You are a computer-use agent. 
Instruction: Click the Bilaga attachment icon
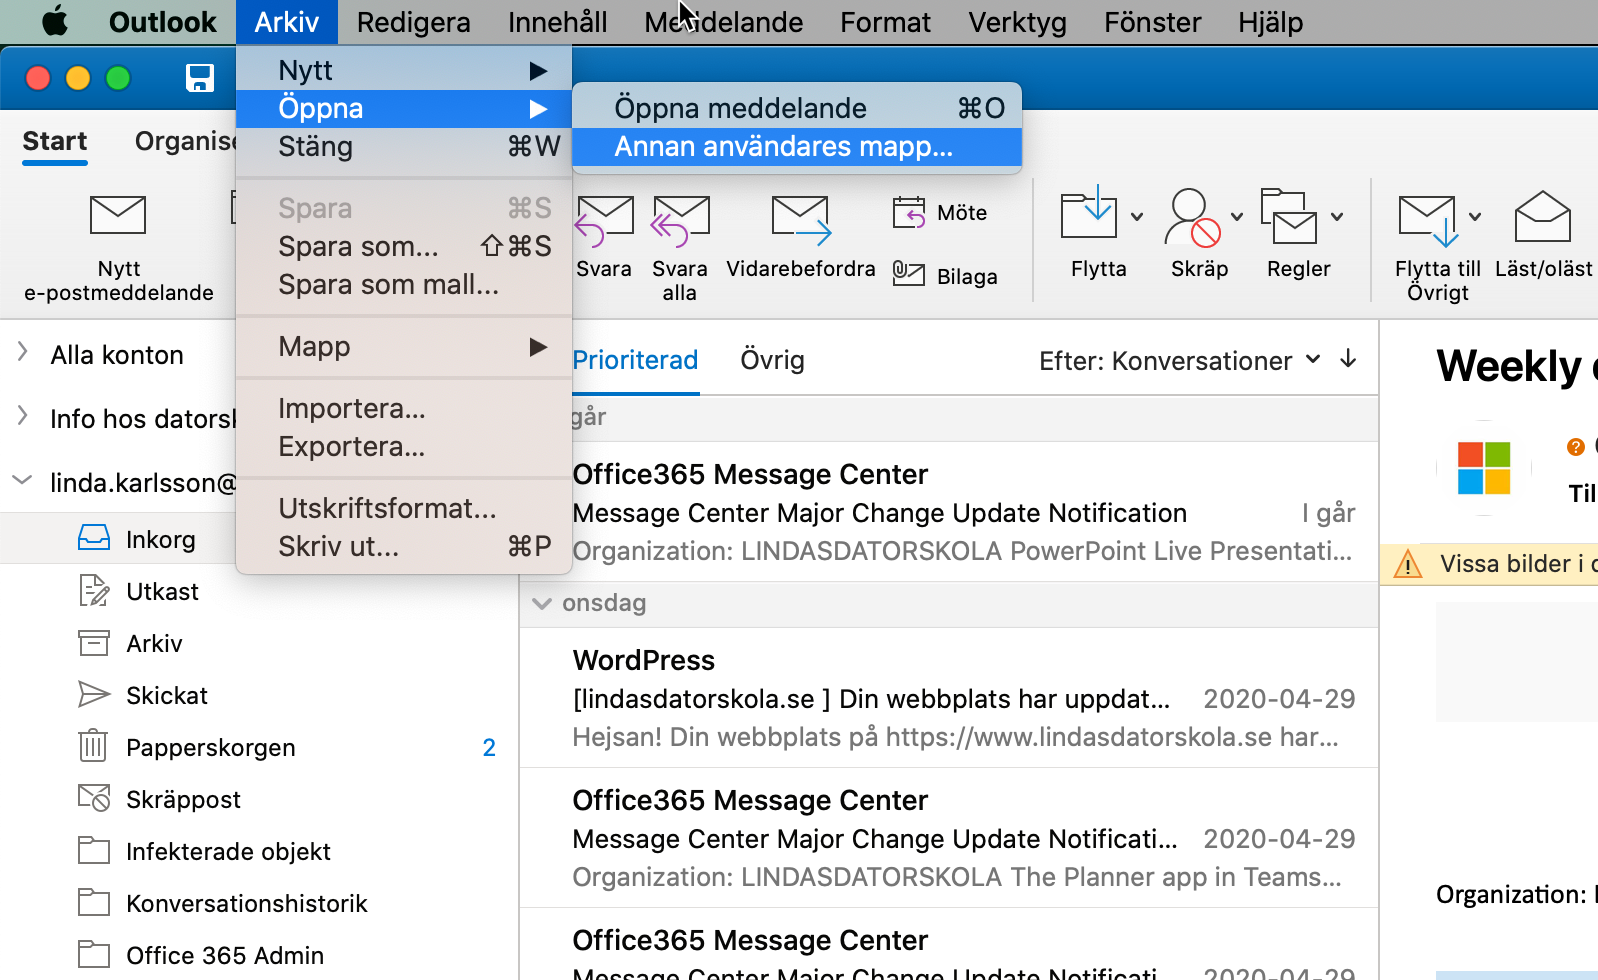tap(909, 273)
